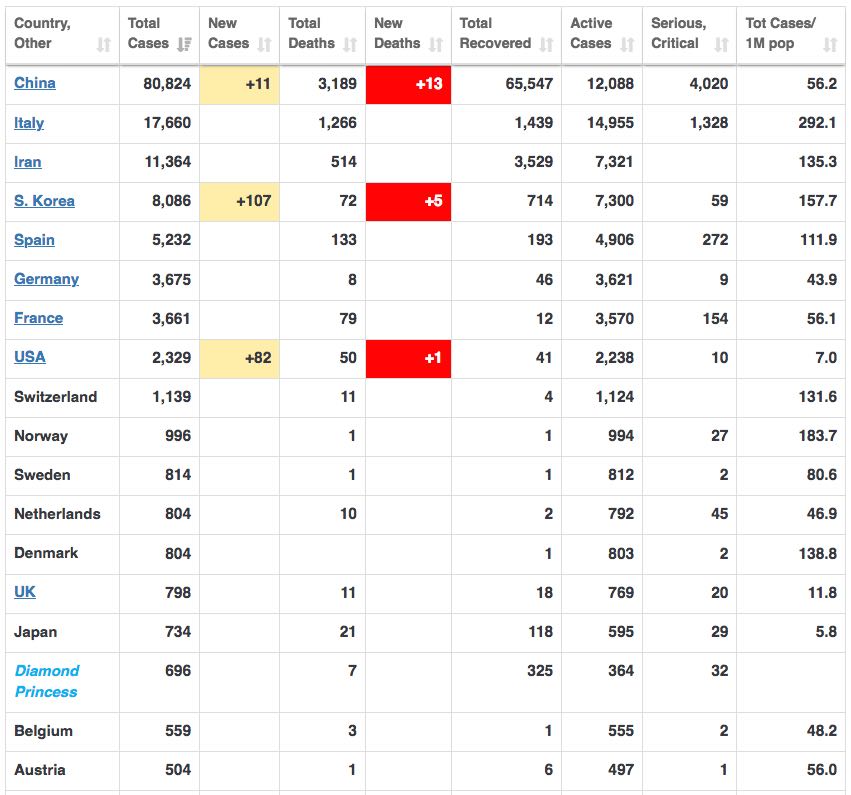This screenshot has width=851, height=795.
Task: Open the Diamond Princess link
Action: pyautogui.click(x=46, y=681)
